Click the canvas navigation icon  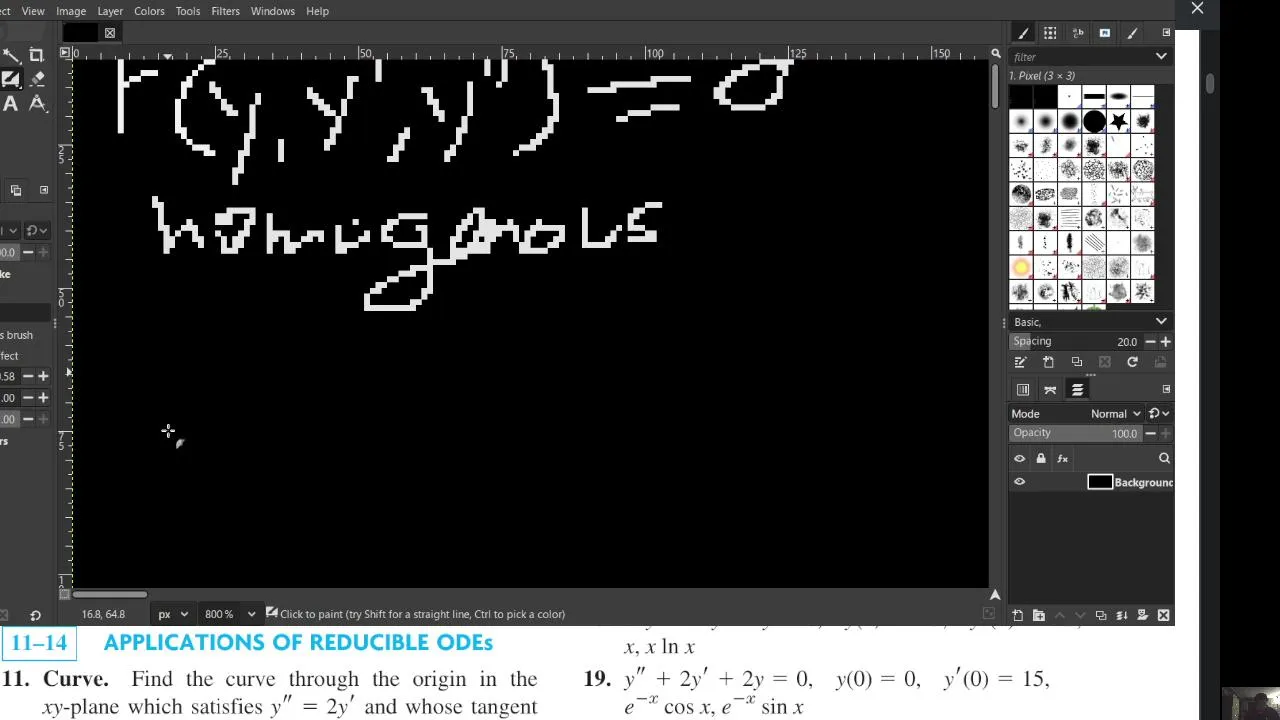[995, 595]
